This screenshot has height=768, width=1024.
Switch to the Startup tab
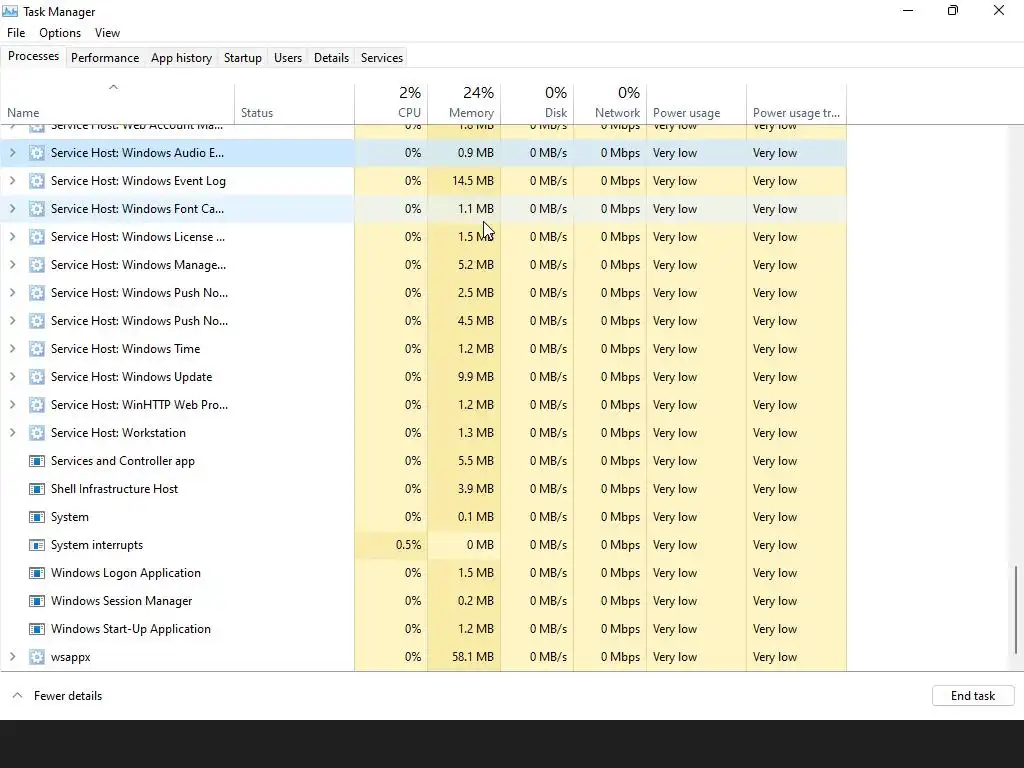click(243, 57)
